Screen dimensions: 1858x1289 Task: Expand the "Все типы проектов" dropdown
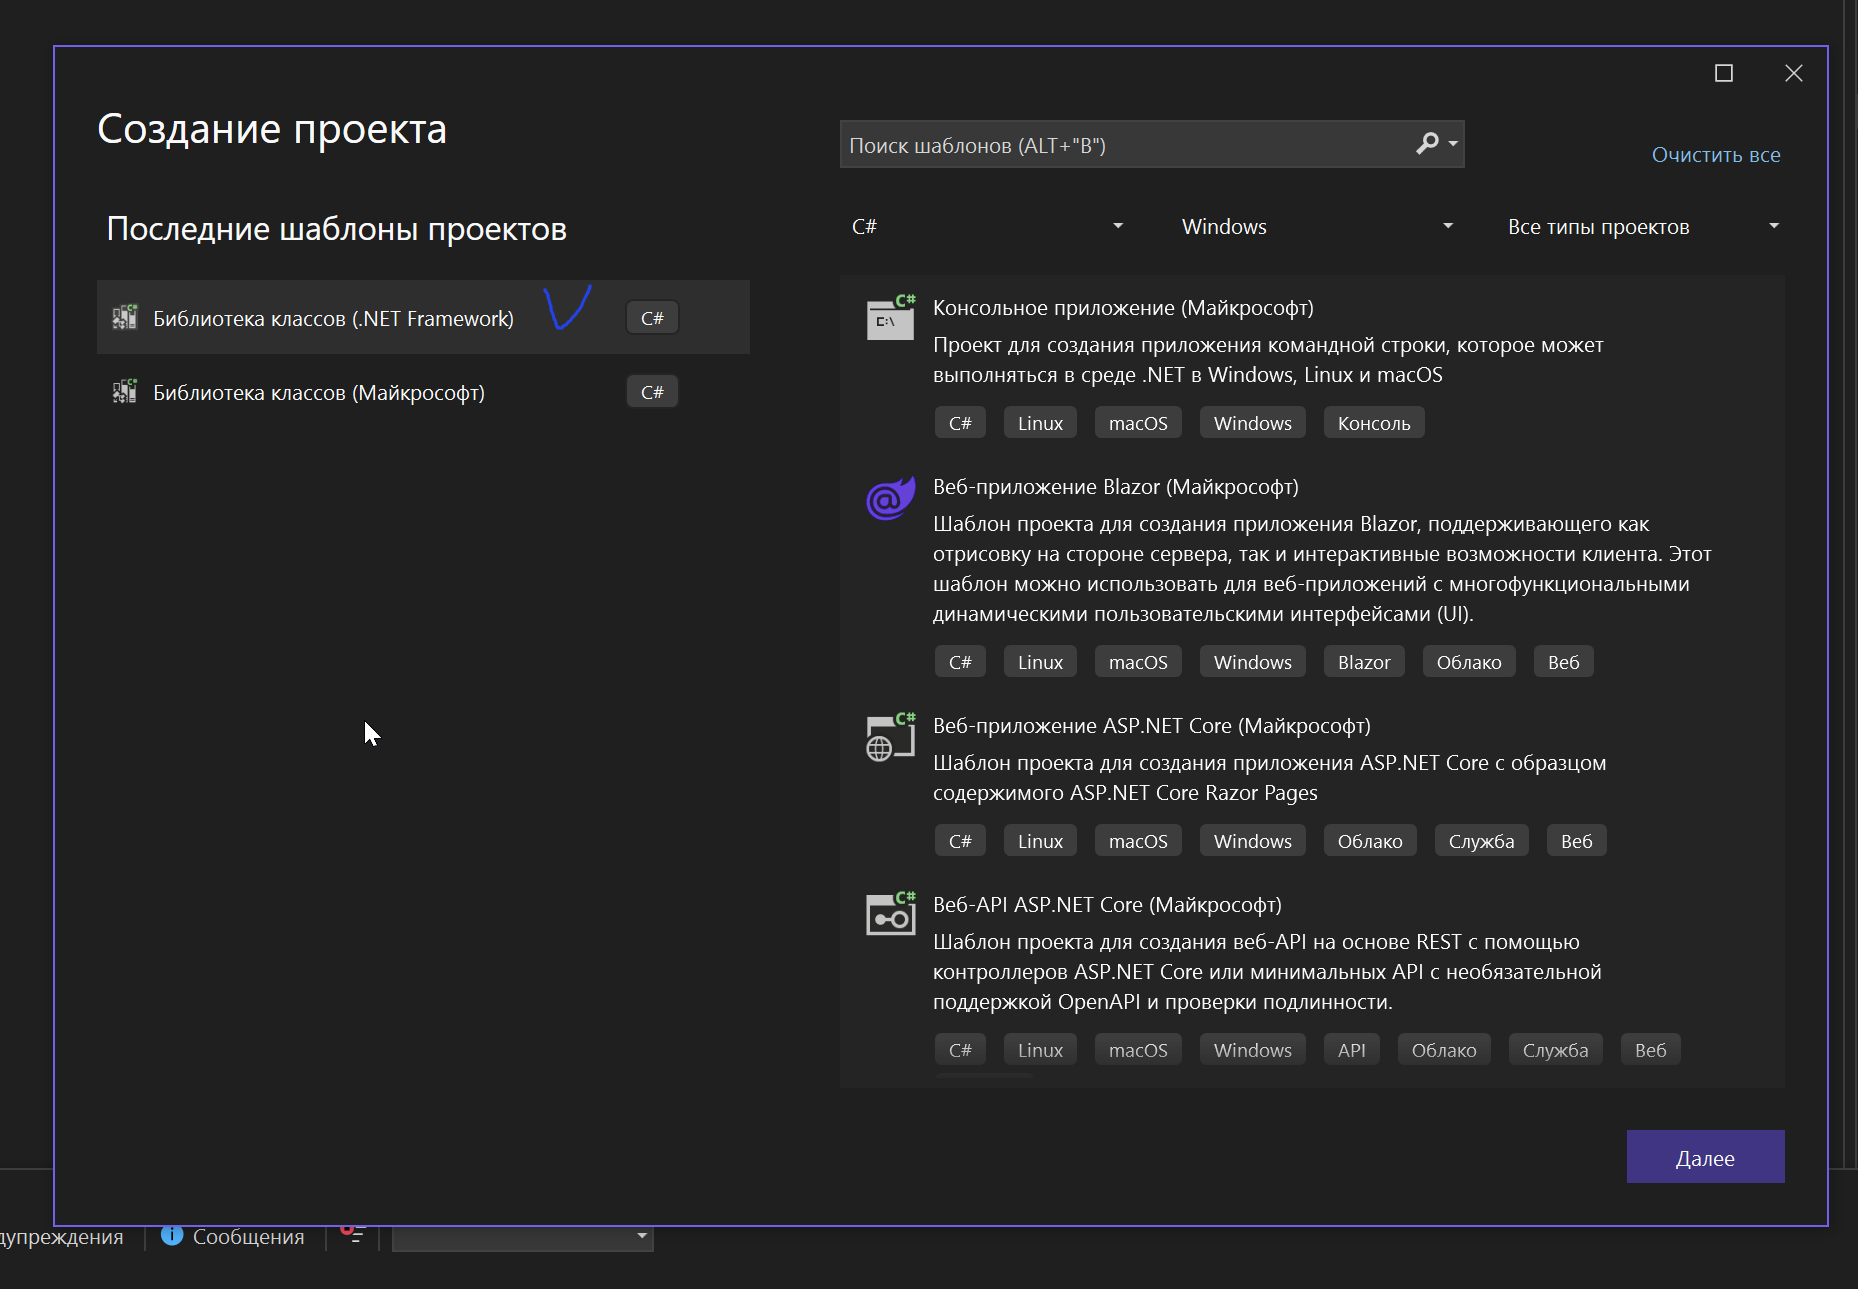pyautogui.click(x=1643, y=227)
